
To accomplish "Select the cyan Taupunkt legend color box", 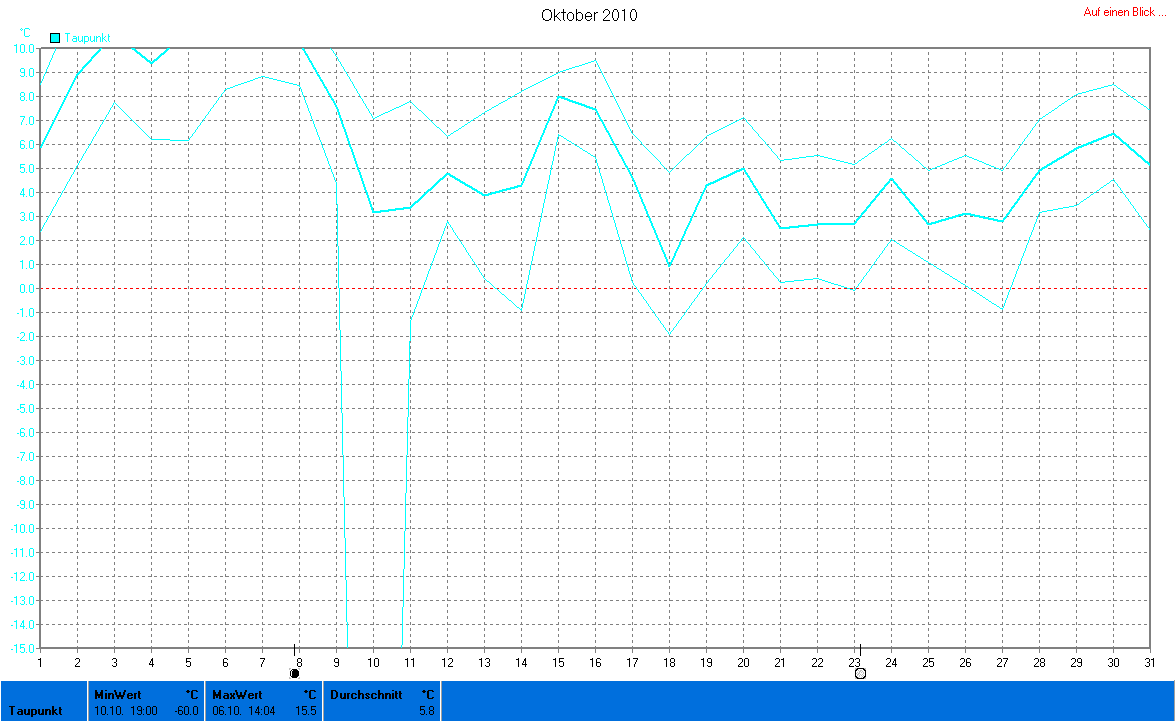I will point(55,37).
